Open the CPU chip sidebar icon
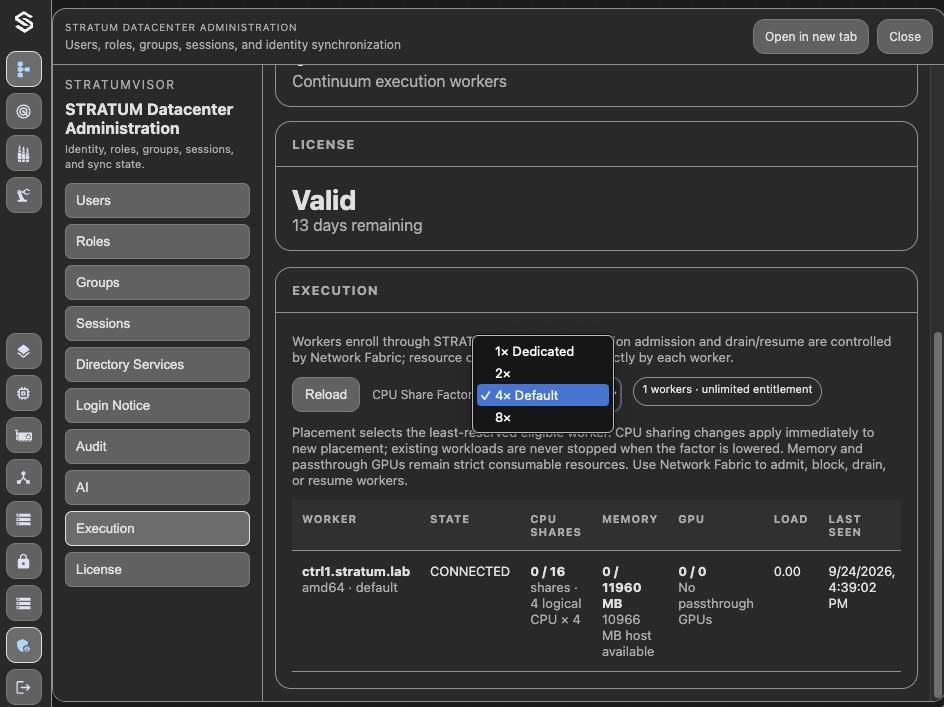 click(24, 393)
